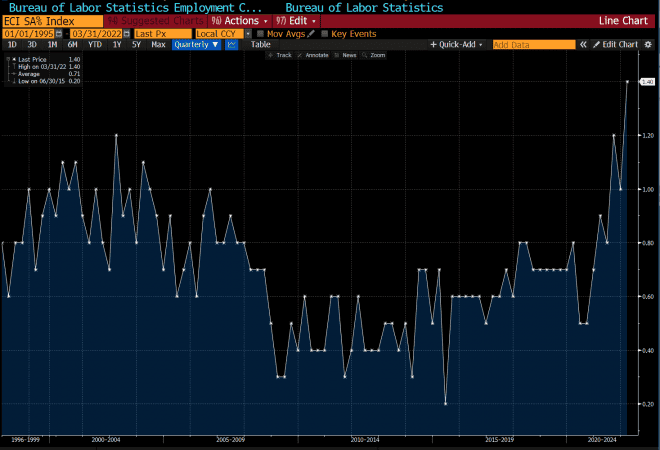Screen dimensions: 660x450
Task: Toggle the Track crosshair option
Action: 282,56
